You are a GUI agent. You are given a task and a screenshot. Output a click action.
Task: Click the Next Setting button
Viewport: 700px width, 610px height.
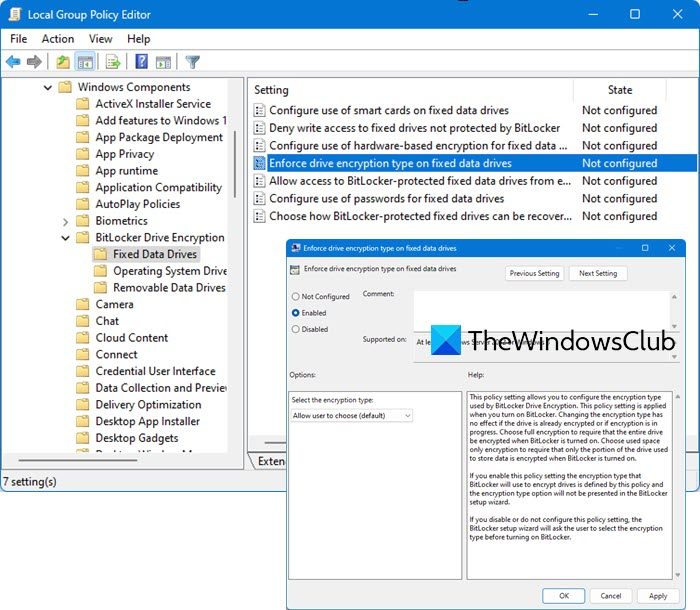coord(598,273)
